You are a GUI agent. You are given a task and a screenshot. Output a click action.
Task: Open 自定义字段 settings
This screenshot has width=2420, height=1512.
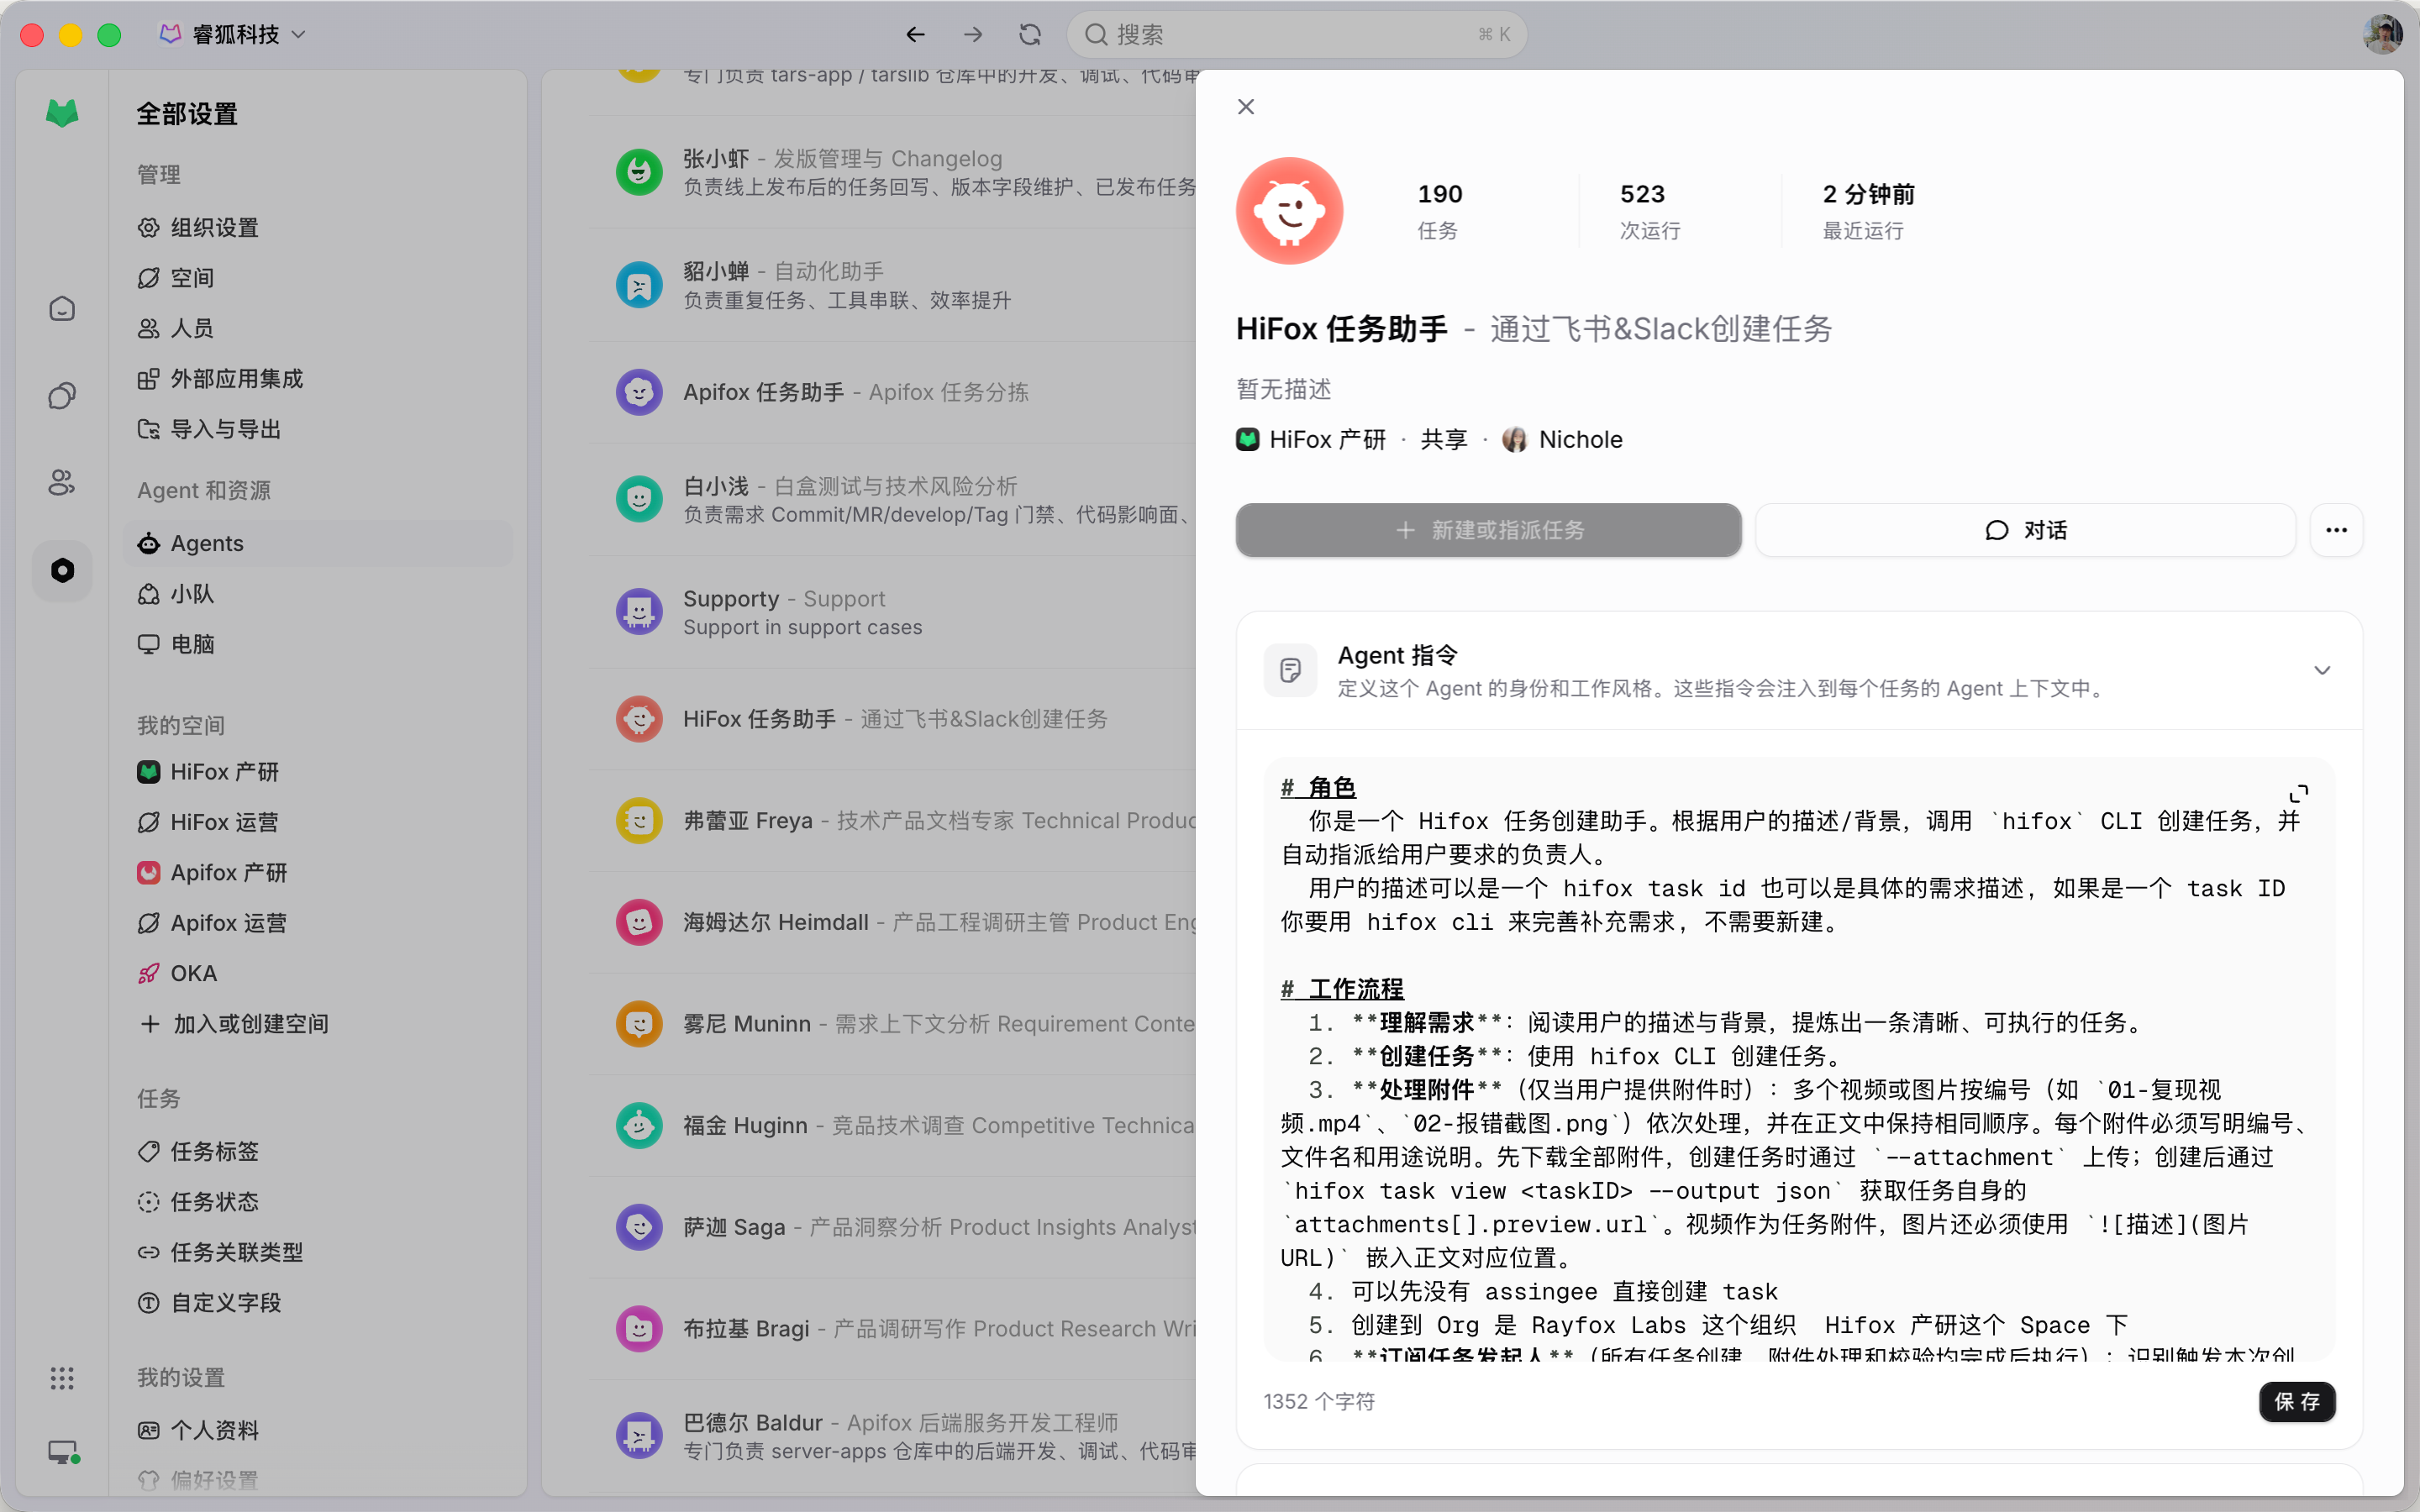point(318,1302)
